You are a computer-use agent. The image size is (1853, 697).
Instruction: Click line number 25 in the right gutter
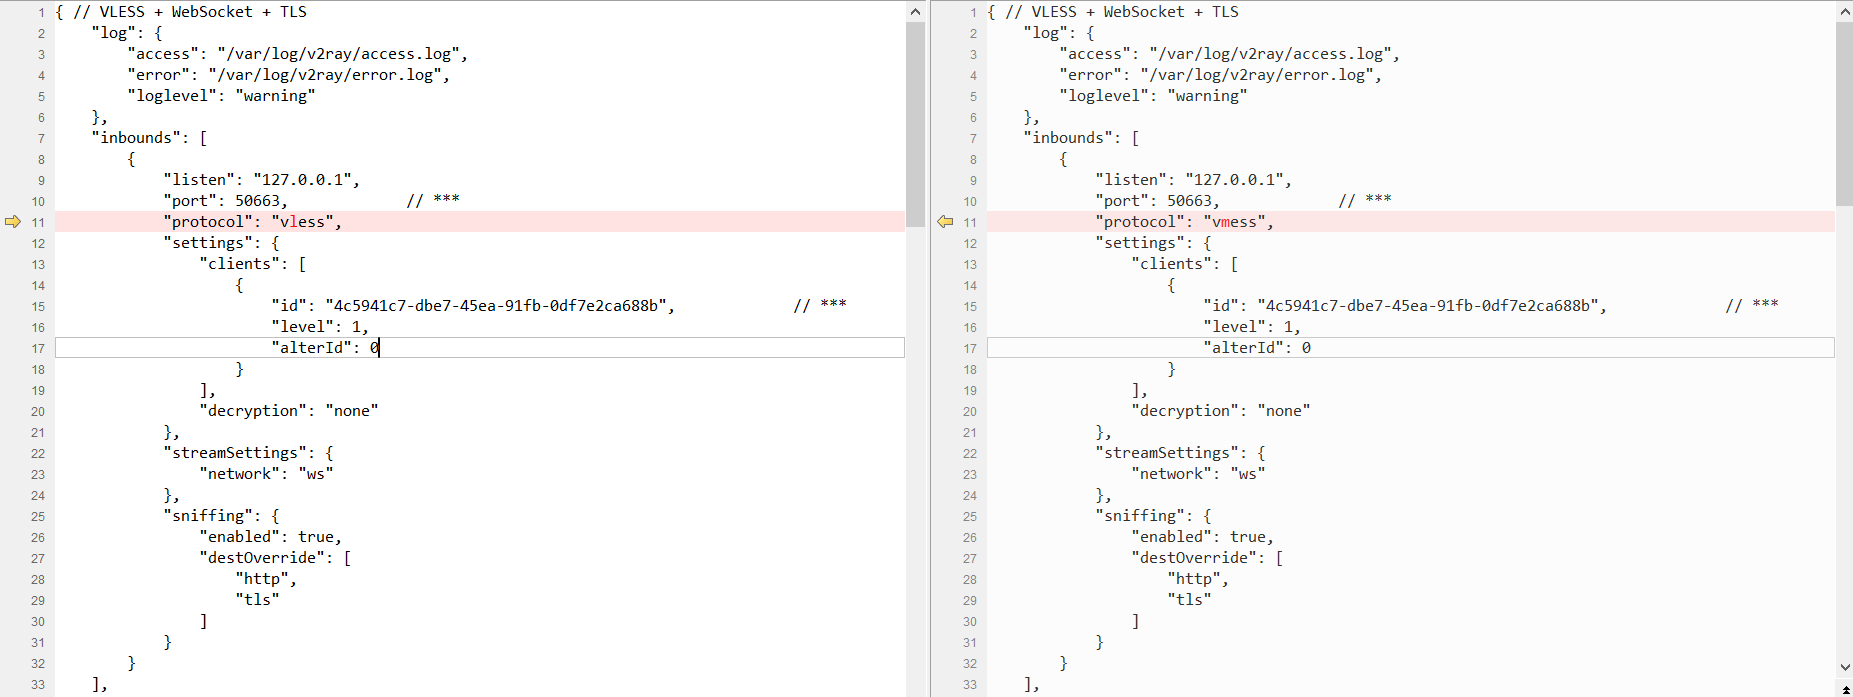tap(969, 517)
